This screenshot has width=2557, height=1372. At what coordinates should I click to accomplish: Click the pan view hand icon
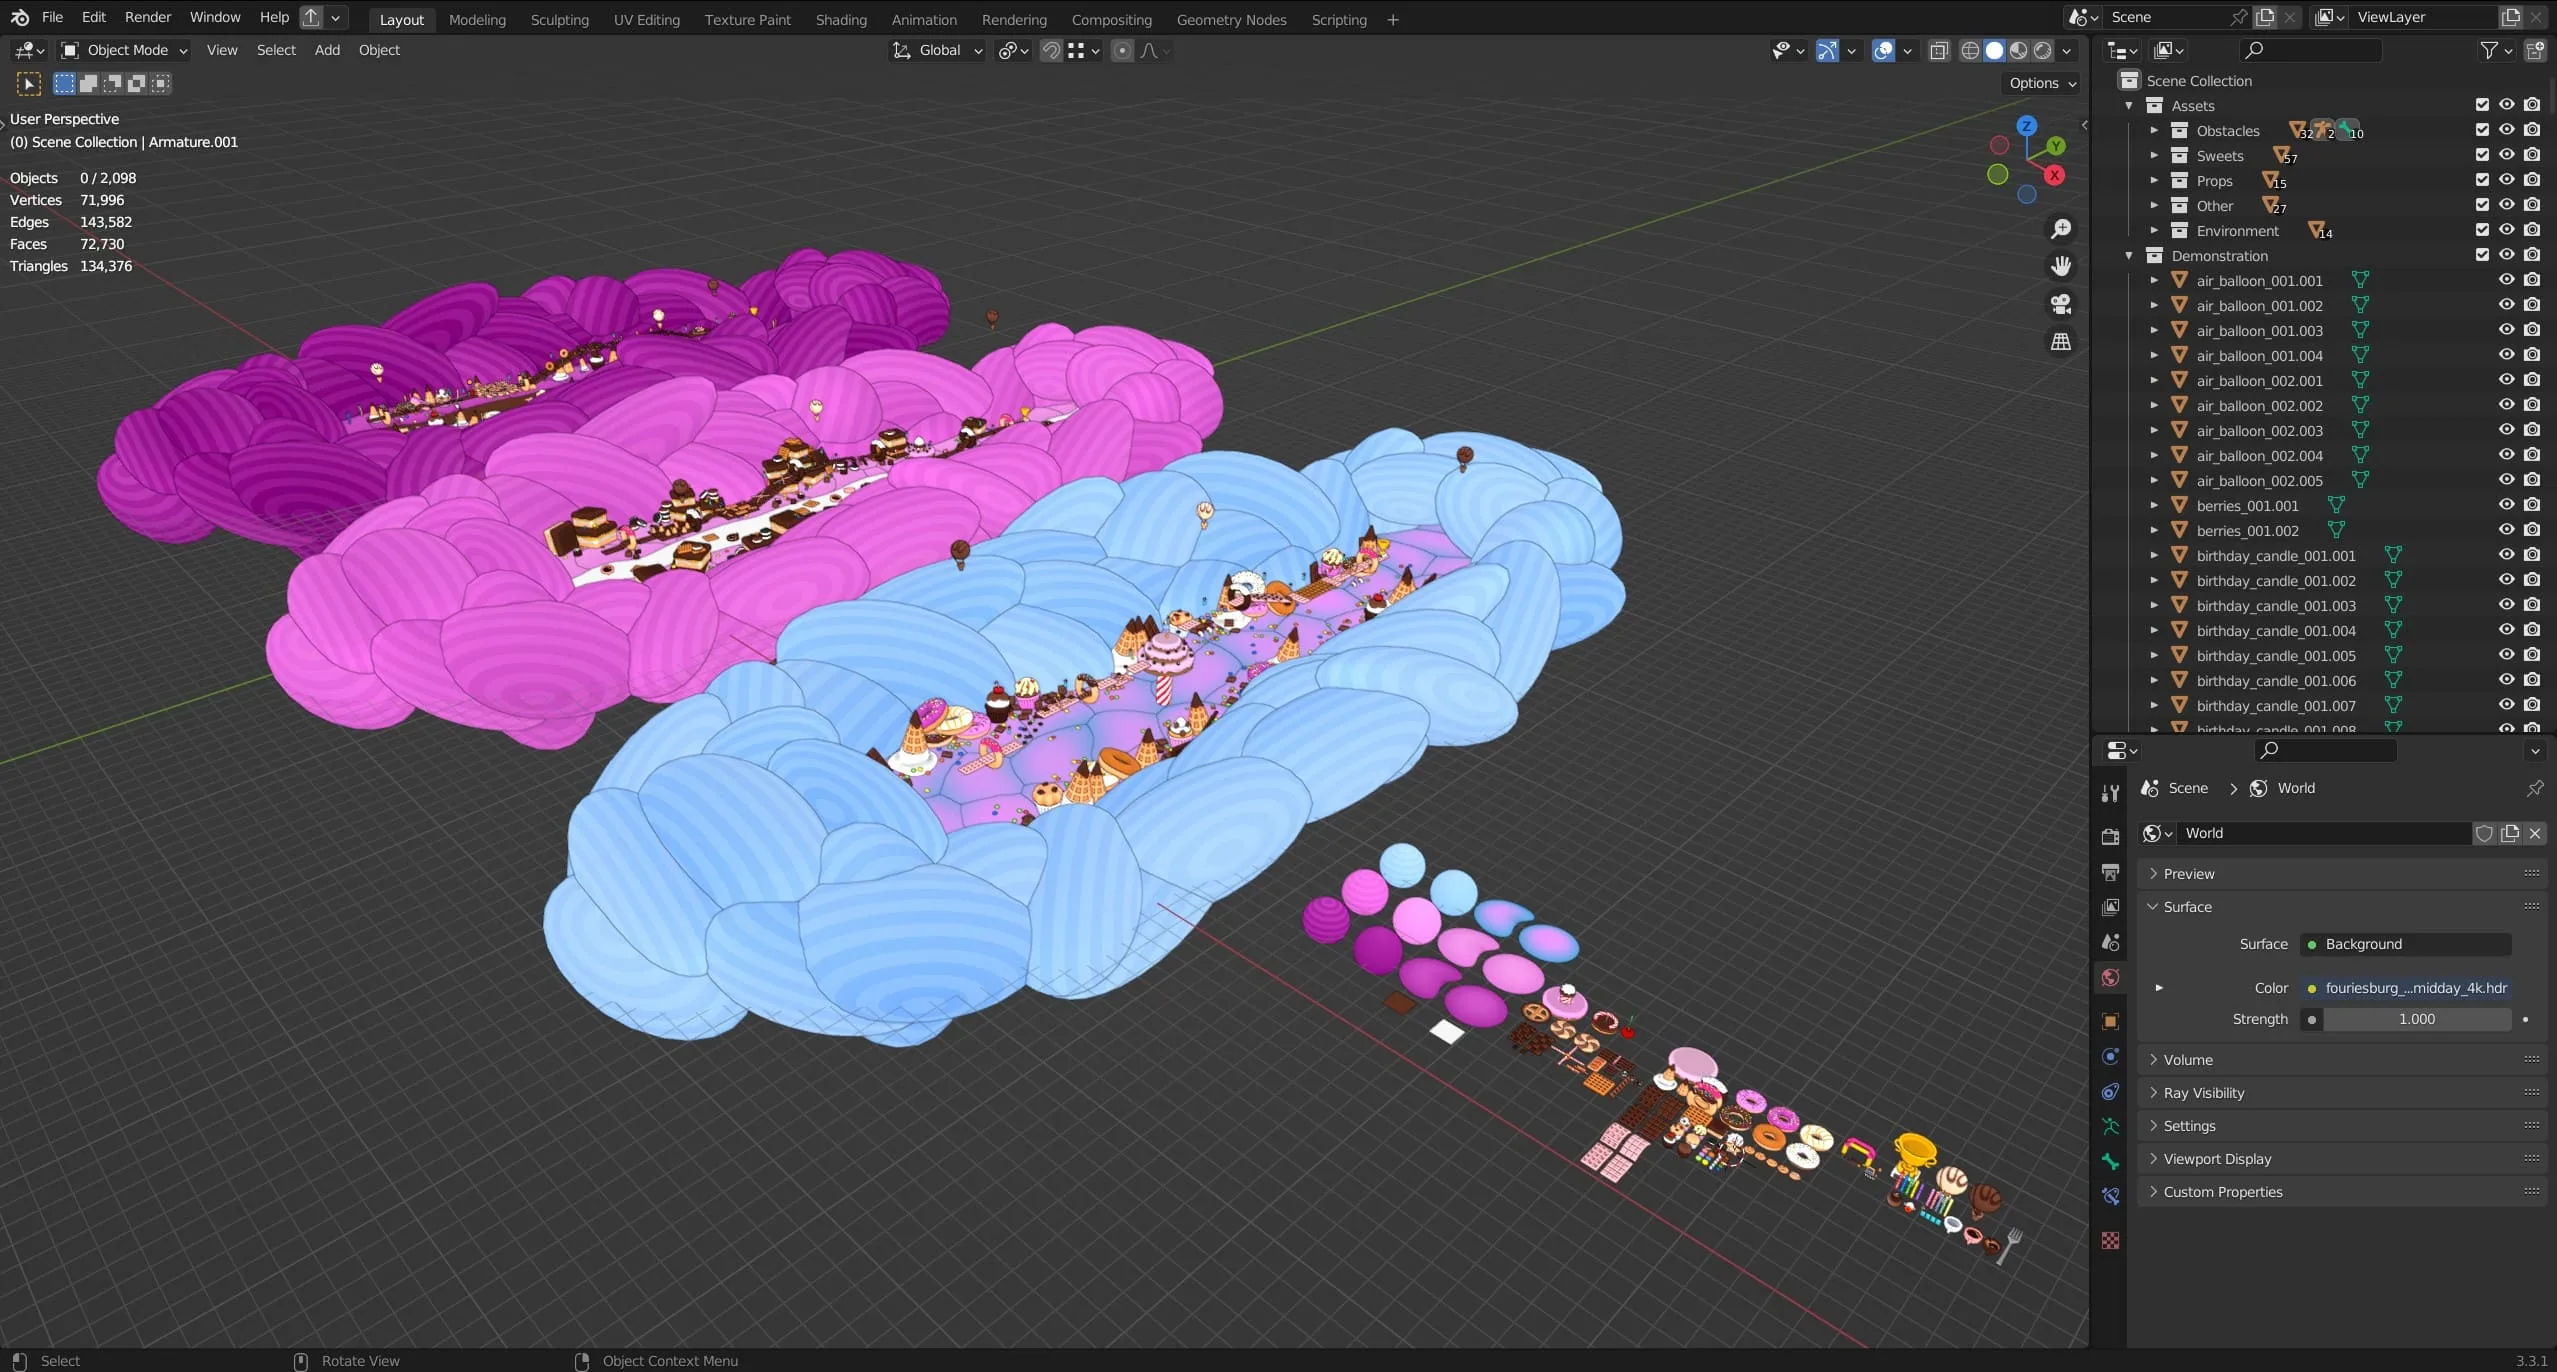tap(2061, 266)
